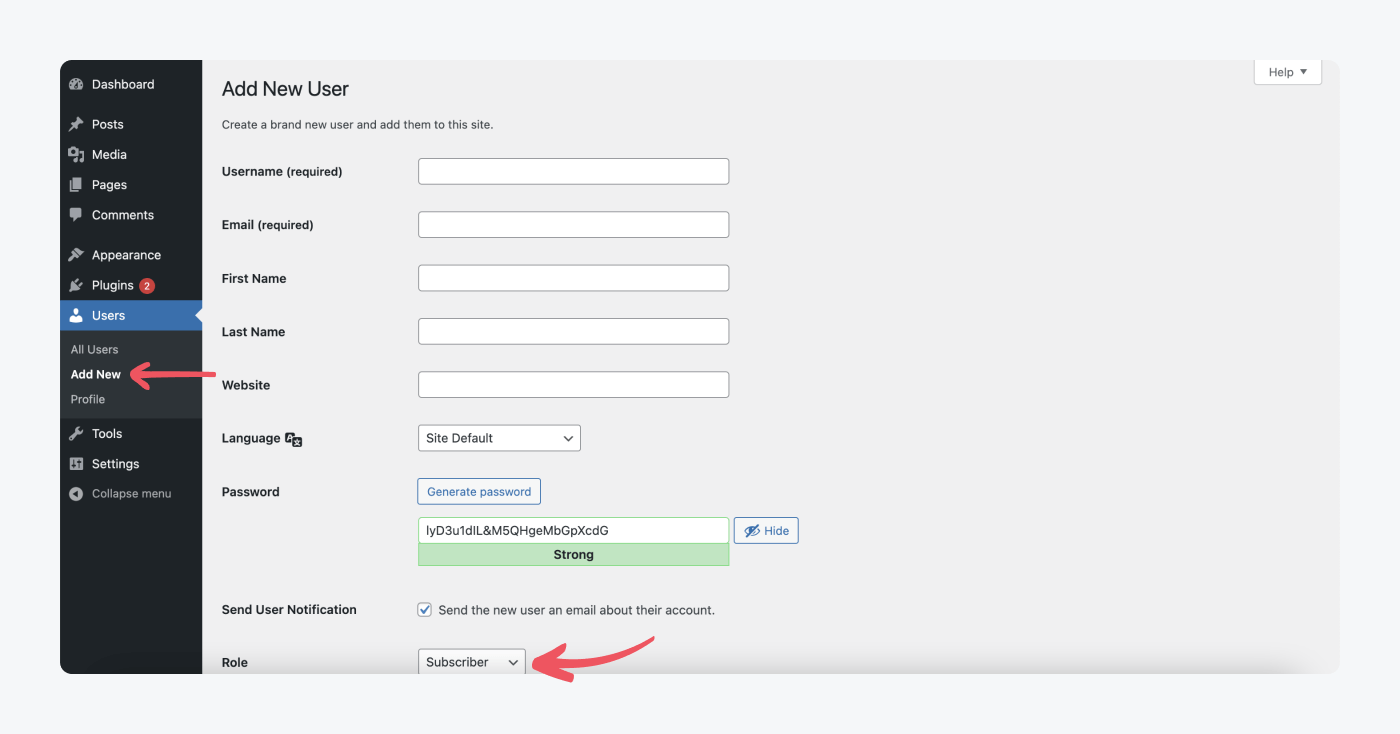This screenshot has height=734, width=1400.
Task: Open the Profile menu item
Action: pyautogui.click(x=87, y=399)
